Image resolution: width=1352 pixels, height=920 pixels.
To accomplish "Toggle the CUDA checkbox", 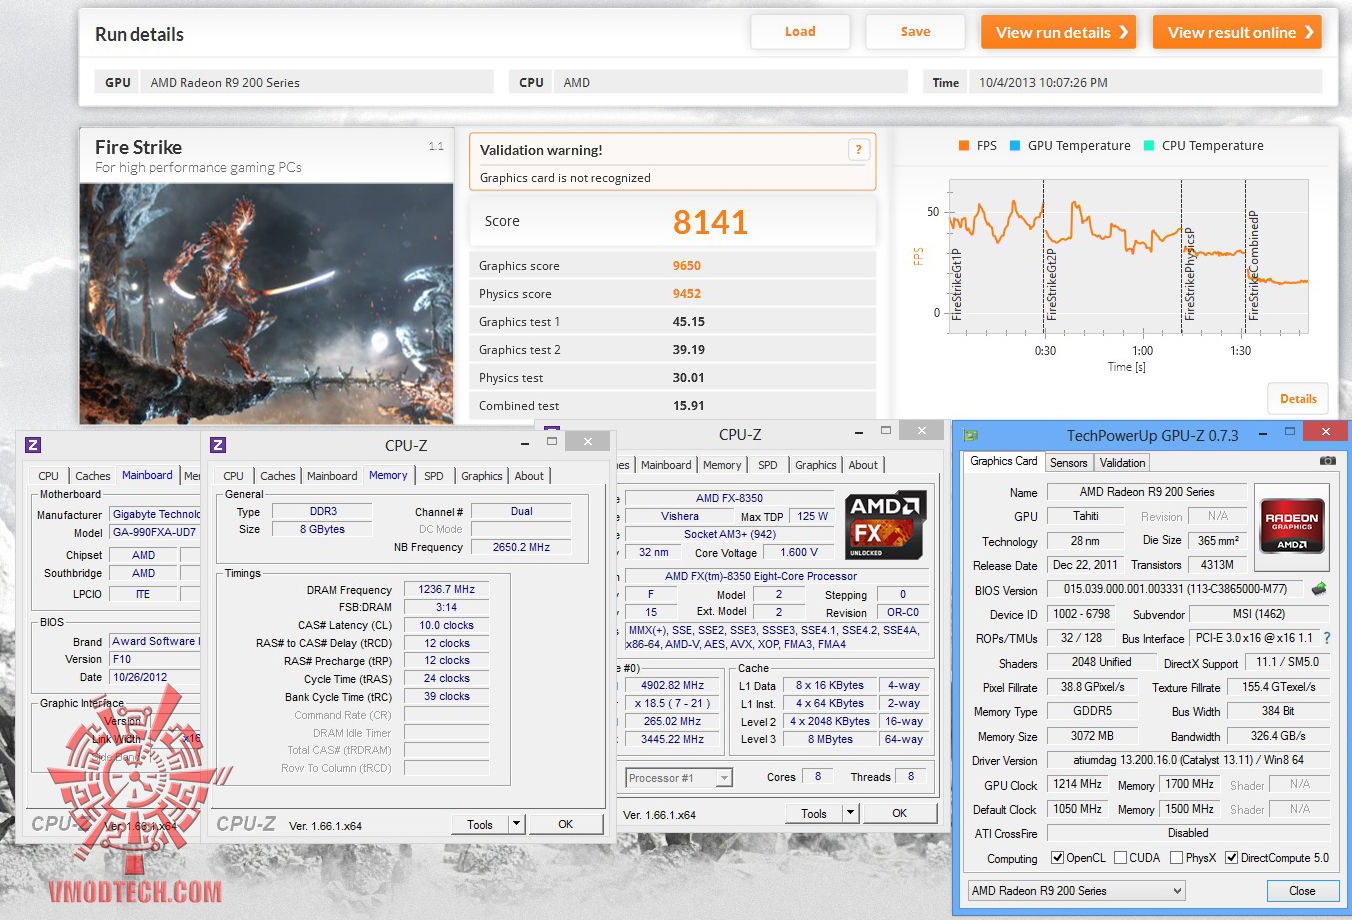I will tap(1120, 858).
